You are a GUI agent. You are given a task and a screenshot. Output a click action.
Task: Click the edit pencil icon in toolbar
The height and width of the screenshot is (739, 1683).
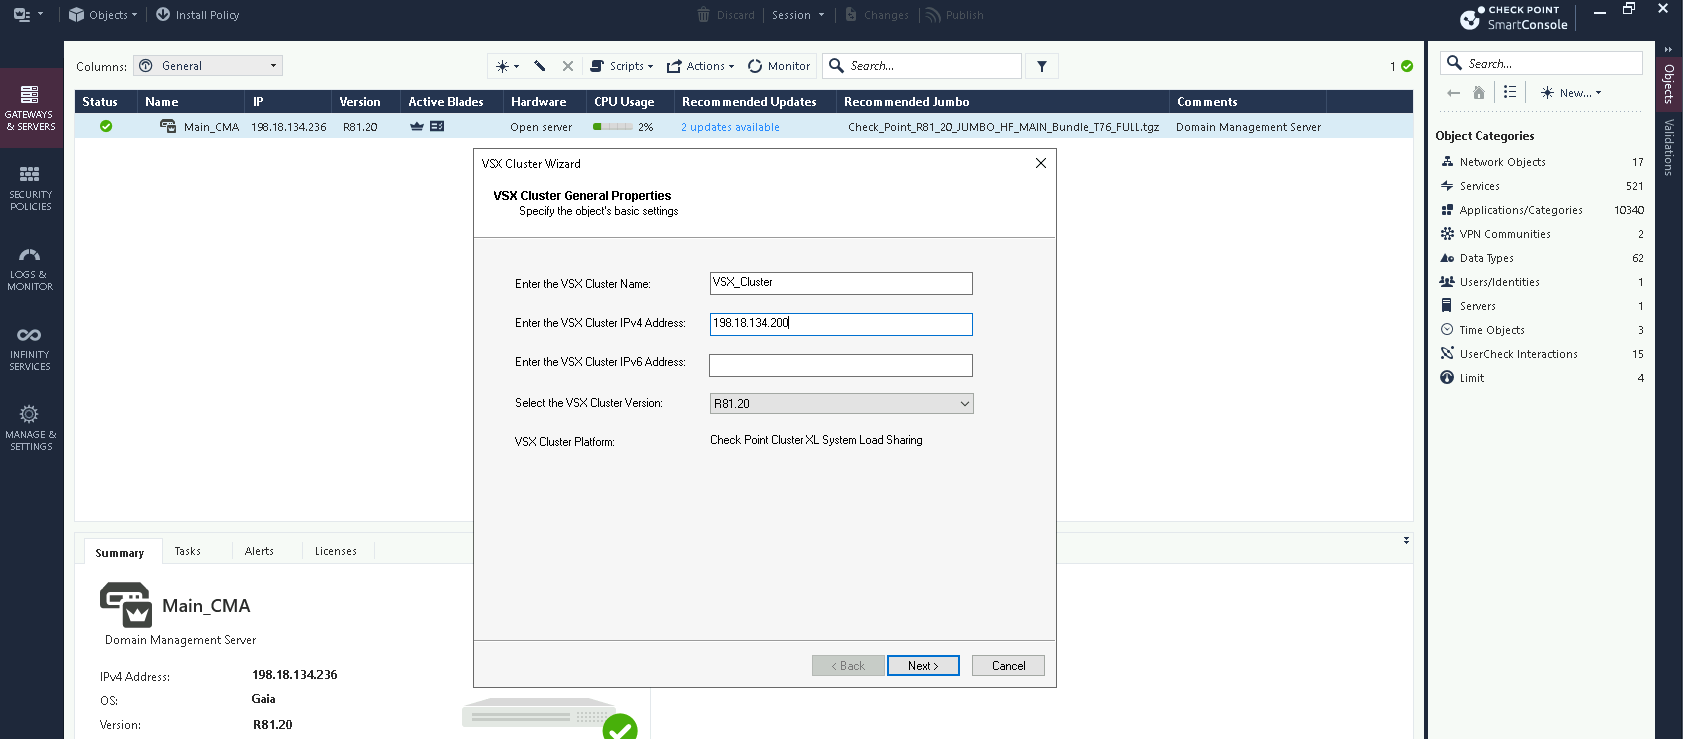[540, 66]
